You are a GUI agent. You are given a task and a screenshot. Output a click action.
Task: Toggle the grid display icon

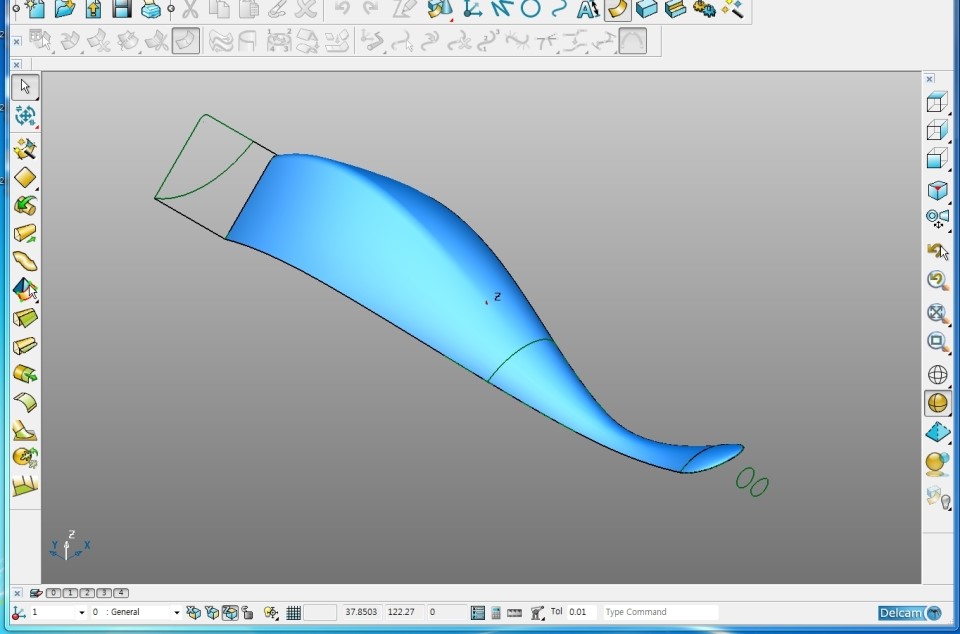(293, 612)
